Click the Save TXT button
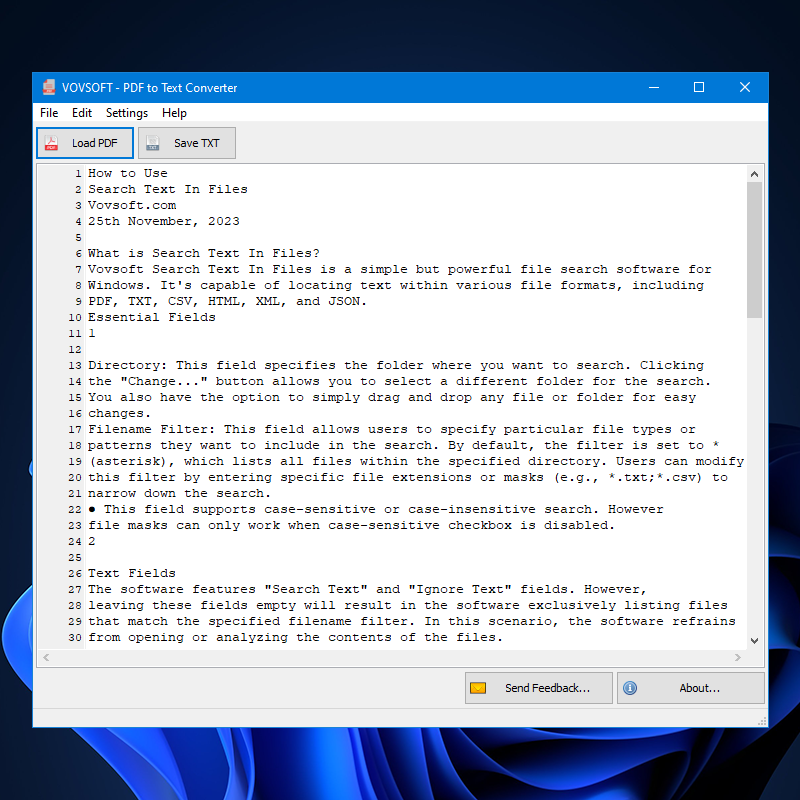 point(186,143)
